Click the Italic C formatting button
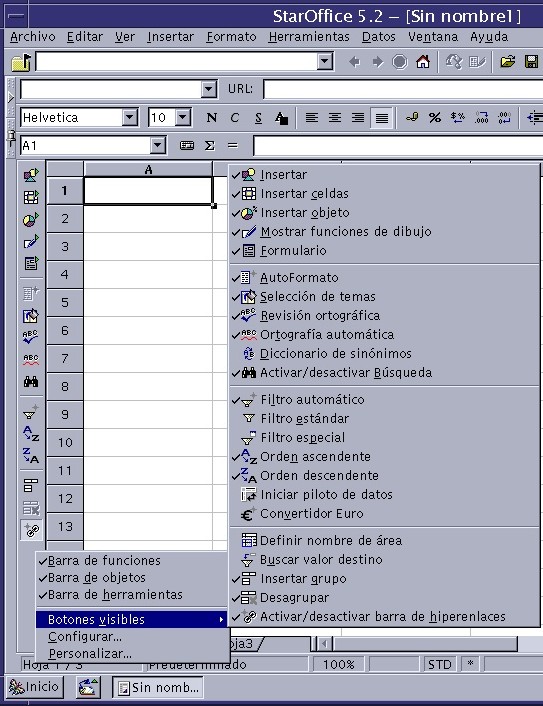Screen dimensions: 543x706 point(234,118)
